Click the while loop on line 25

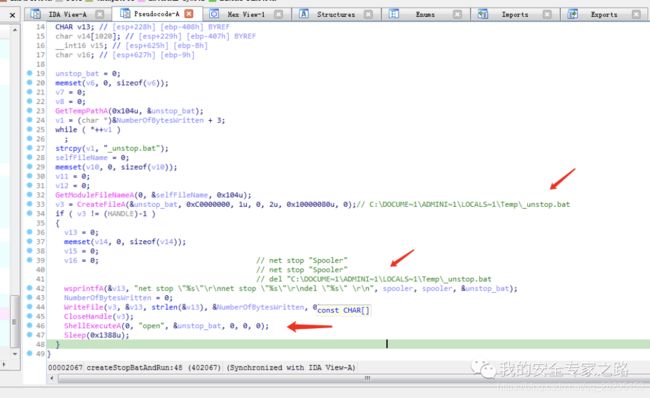pyautogui.click(x=87, y=129)
